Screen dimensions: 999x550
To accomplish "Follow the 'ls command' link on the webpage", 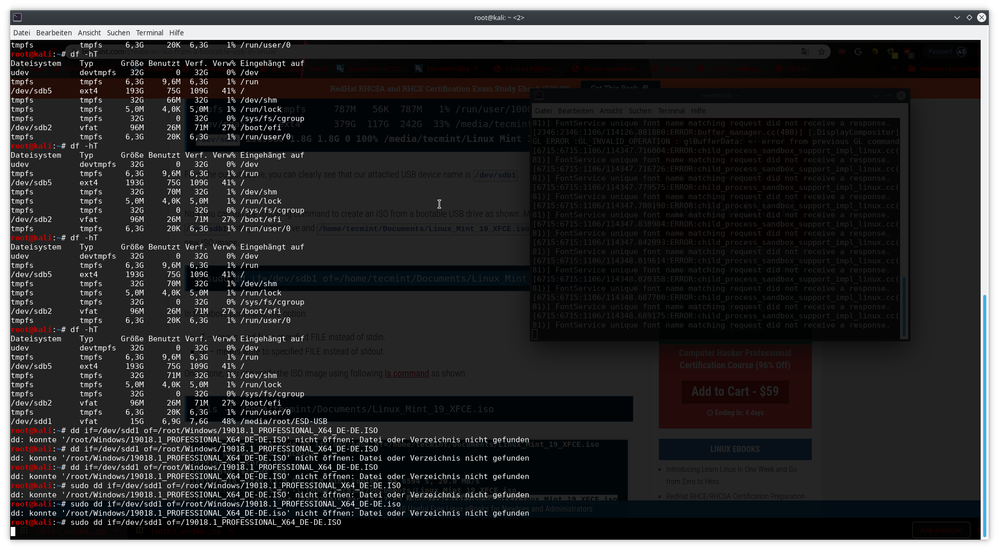I will (406, 373).
